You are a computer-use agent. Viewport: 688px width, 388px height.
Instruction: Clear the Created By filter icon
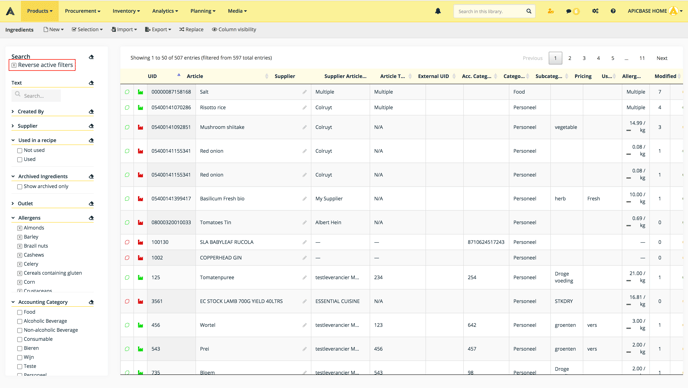click(91, 112)
